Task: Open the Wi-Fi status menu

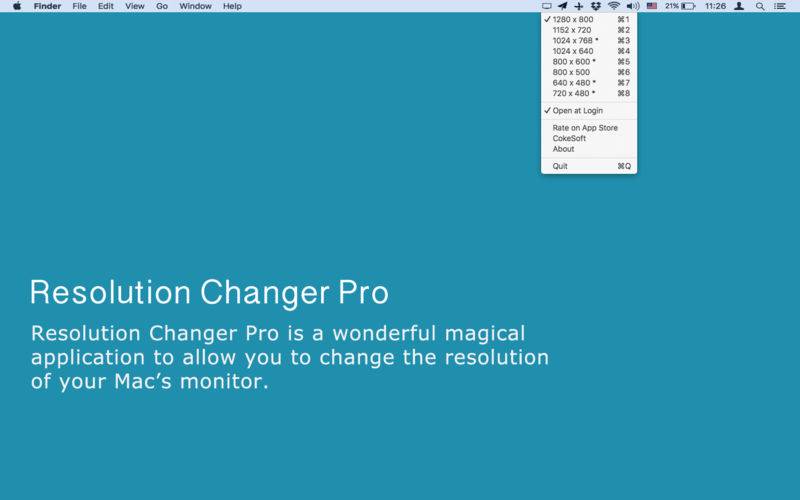Action: pos(614,6)
